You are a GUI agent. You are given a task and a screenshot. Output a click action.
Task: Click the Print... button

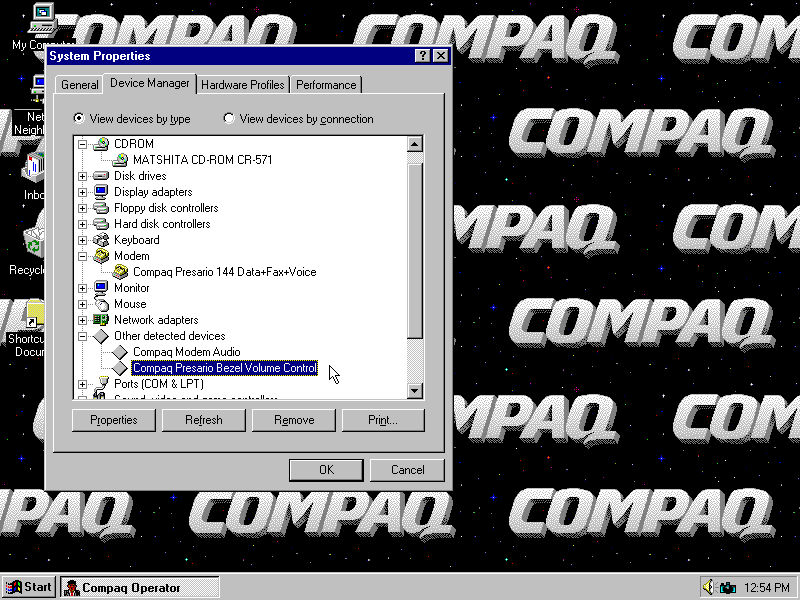(383, 420)
